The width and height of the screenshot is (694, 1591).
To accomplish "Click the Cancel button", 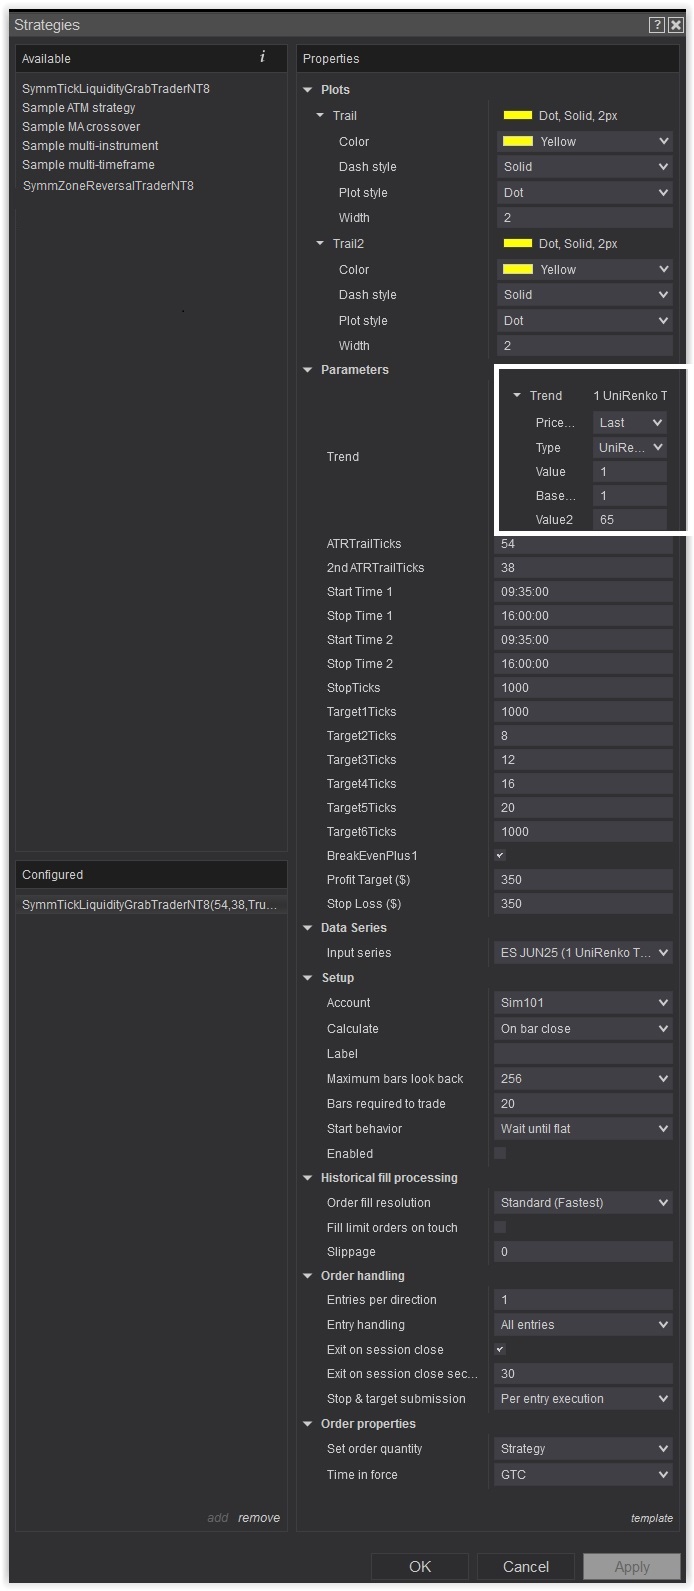I will pyautogui.click(x=525, y=1566).
